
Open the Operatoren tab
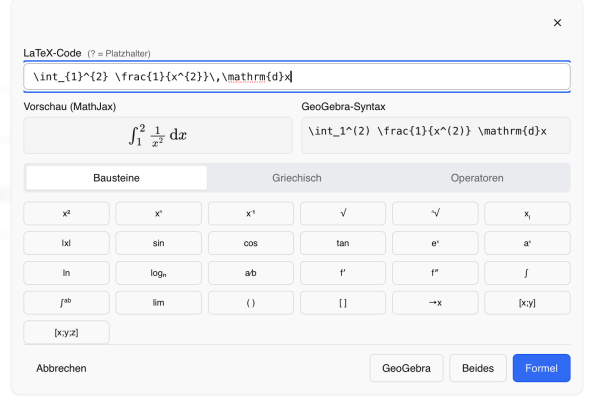(478, 178)
